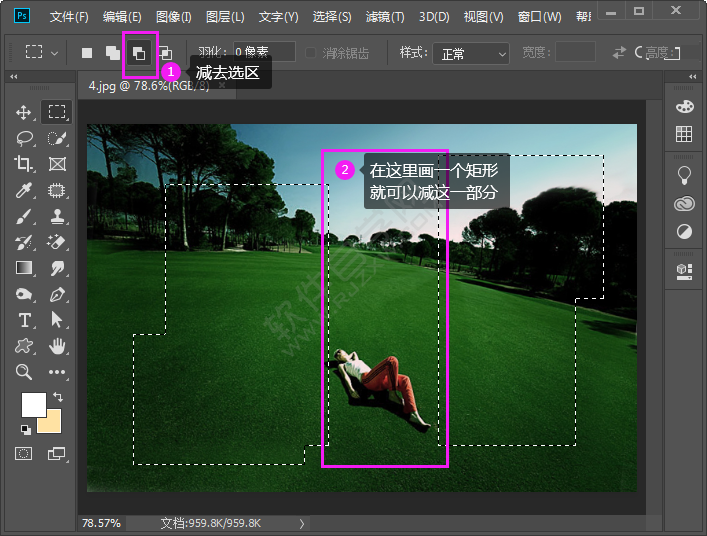This screenshot has height=536, width=707.
Task: Open the 滤镜(T) menu
Action: [384, 17]
